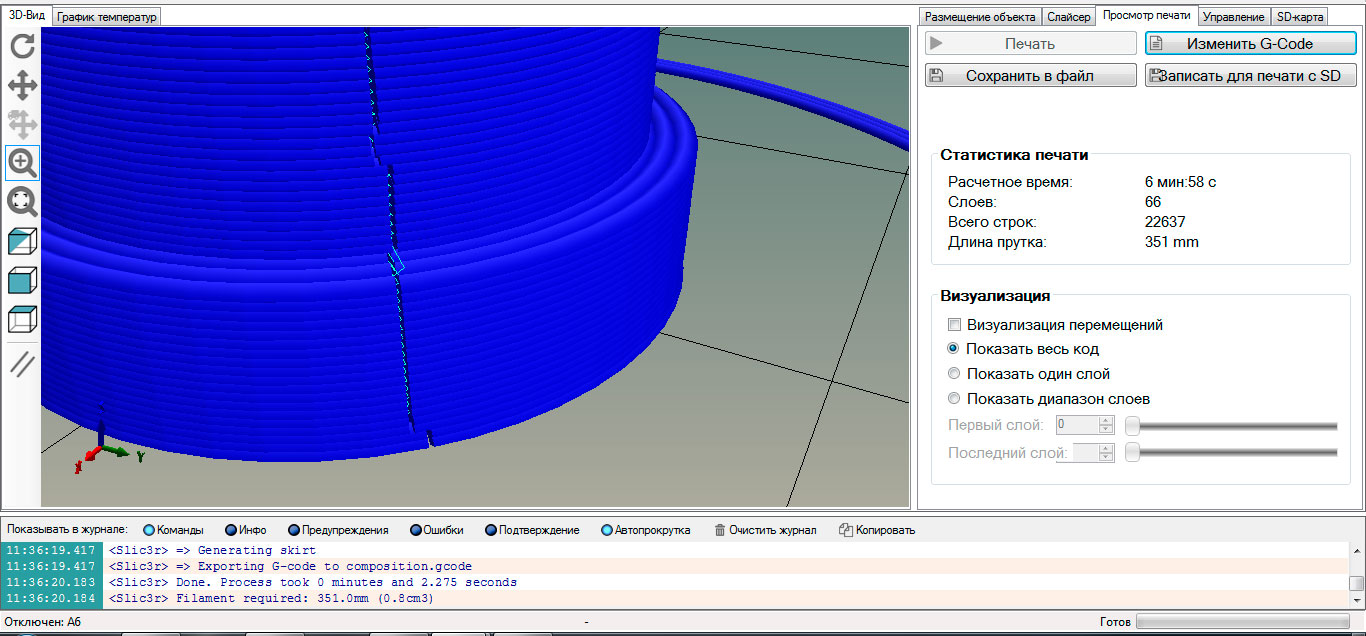Click the log panel vertical scrollbar

coord(1356,582)
